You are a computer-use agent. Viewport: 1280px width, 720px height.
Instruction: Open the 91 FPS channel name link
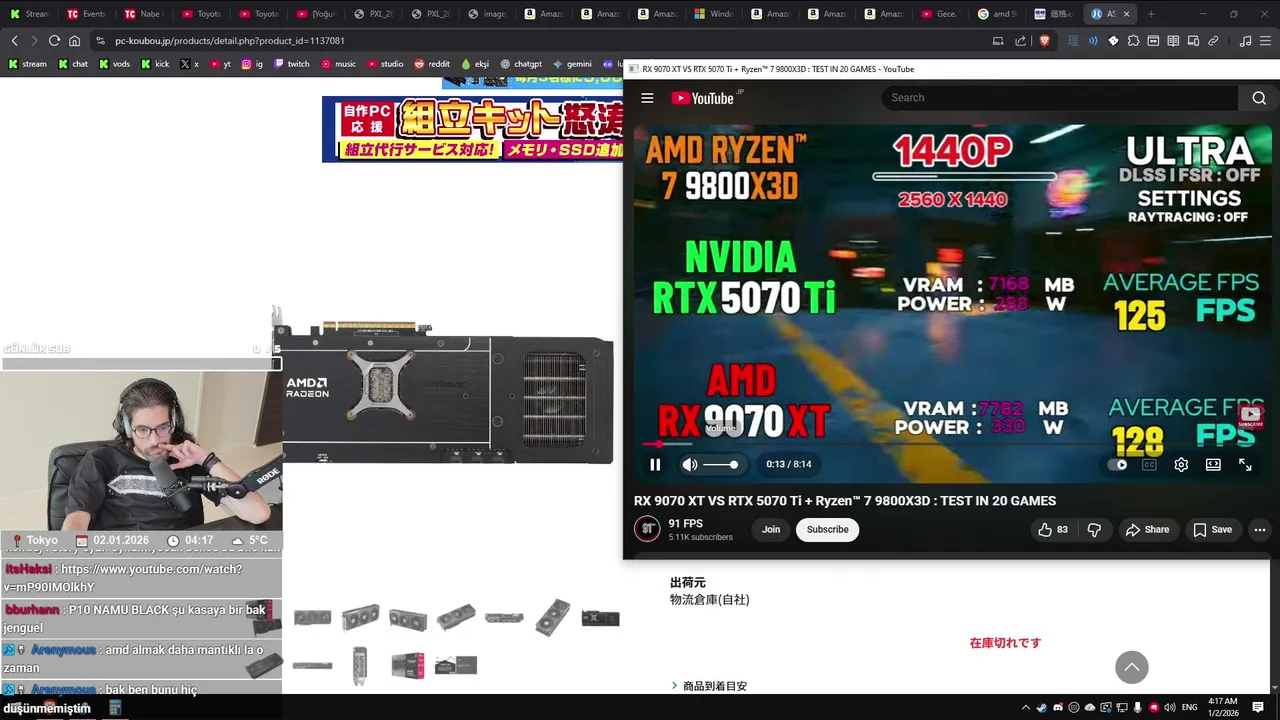click(685, 524)
